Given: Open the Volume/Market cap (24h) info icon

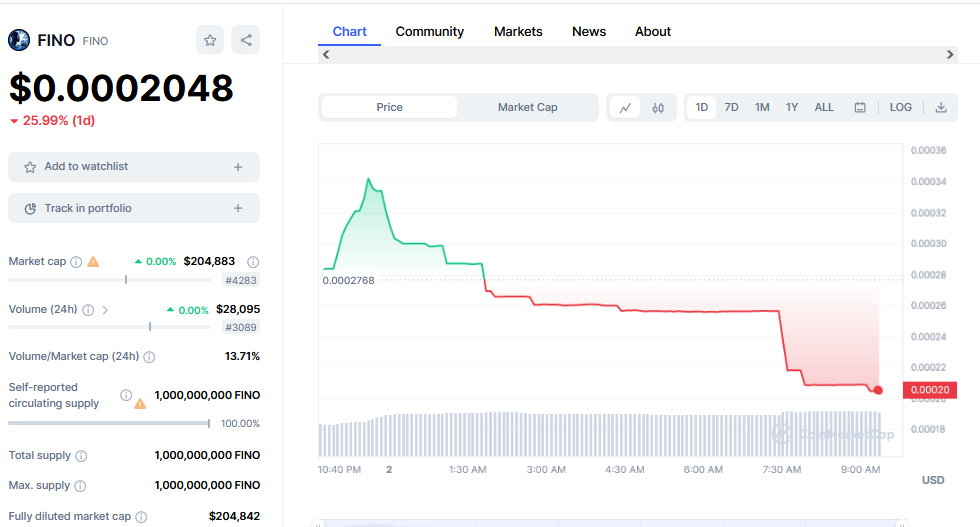Looking at the screenshot, I should [149, 357].
